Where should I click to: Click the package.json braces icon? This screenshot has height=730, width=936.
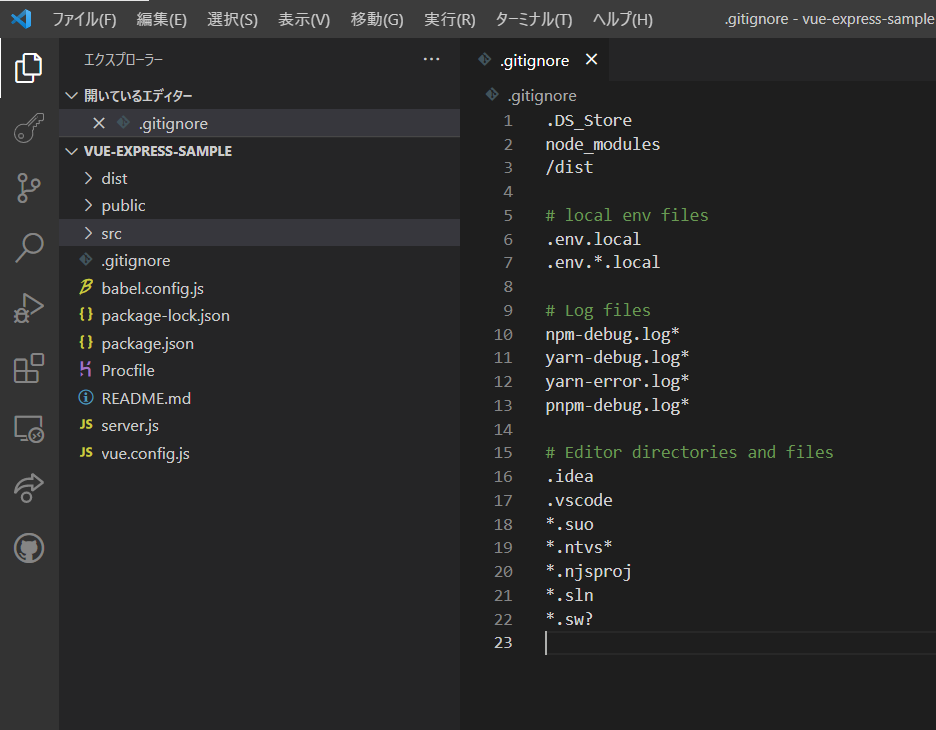86,343
